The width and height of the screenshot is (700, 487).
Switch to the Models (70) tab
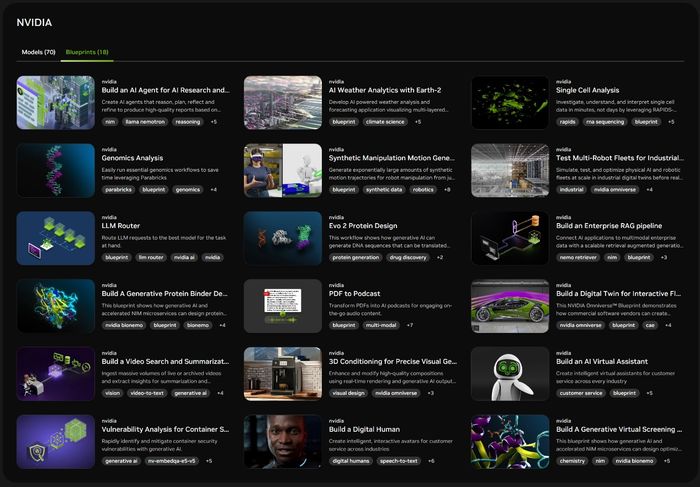tap(39, 51)
